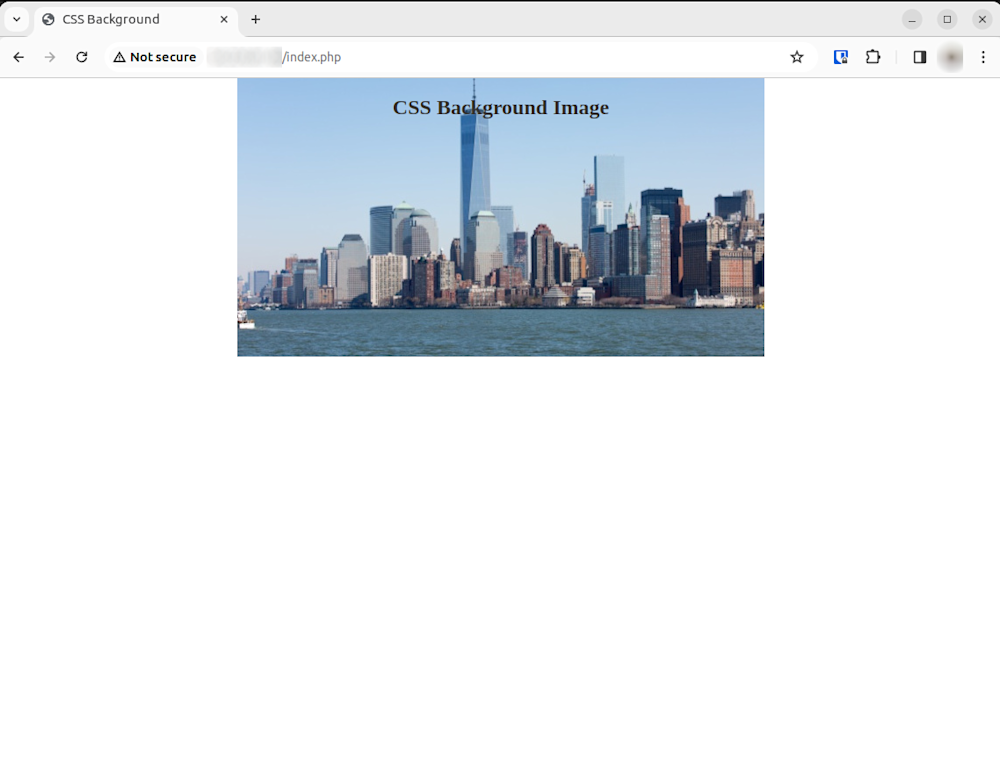Close the browser window

tap(982, 19)
